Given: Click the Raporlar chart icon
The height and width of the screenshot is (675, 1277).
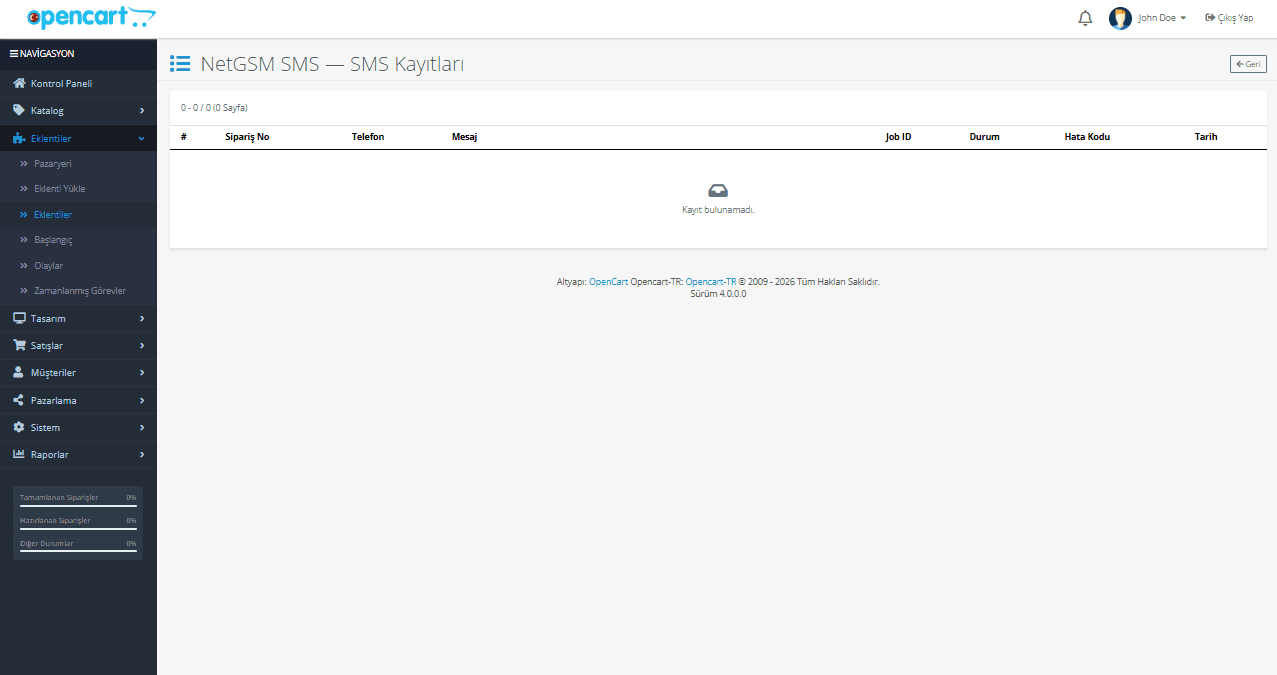Looking at the screenshot, I should pos(19,454).
